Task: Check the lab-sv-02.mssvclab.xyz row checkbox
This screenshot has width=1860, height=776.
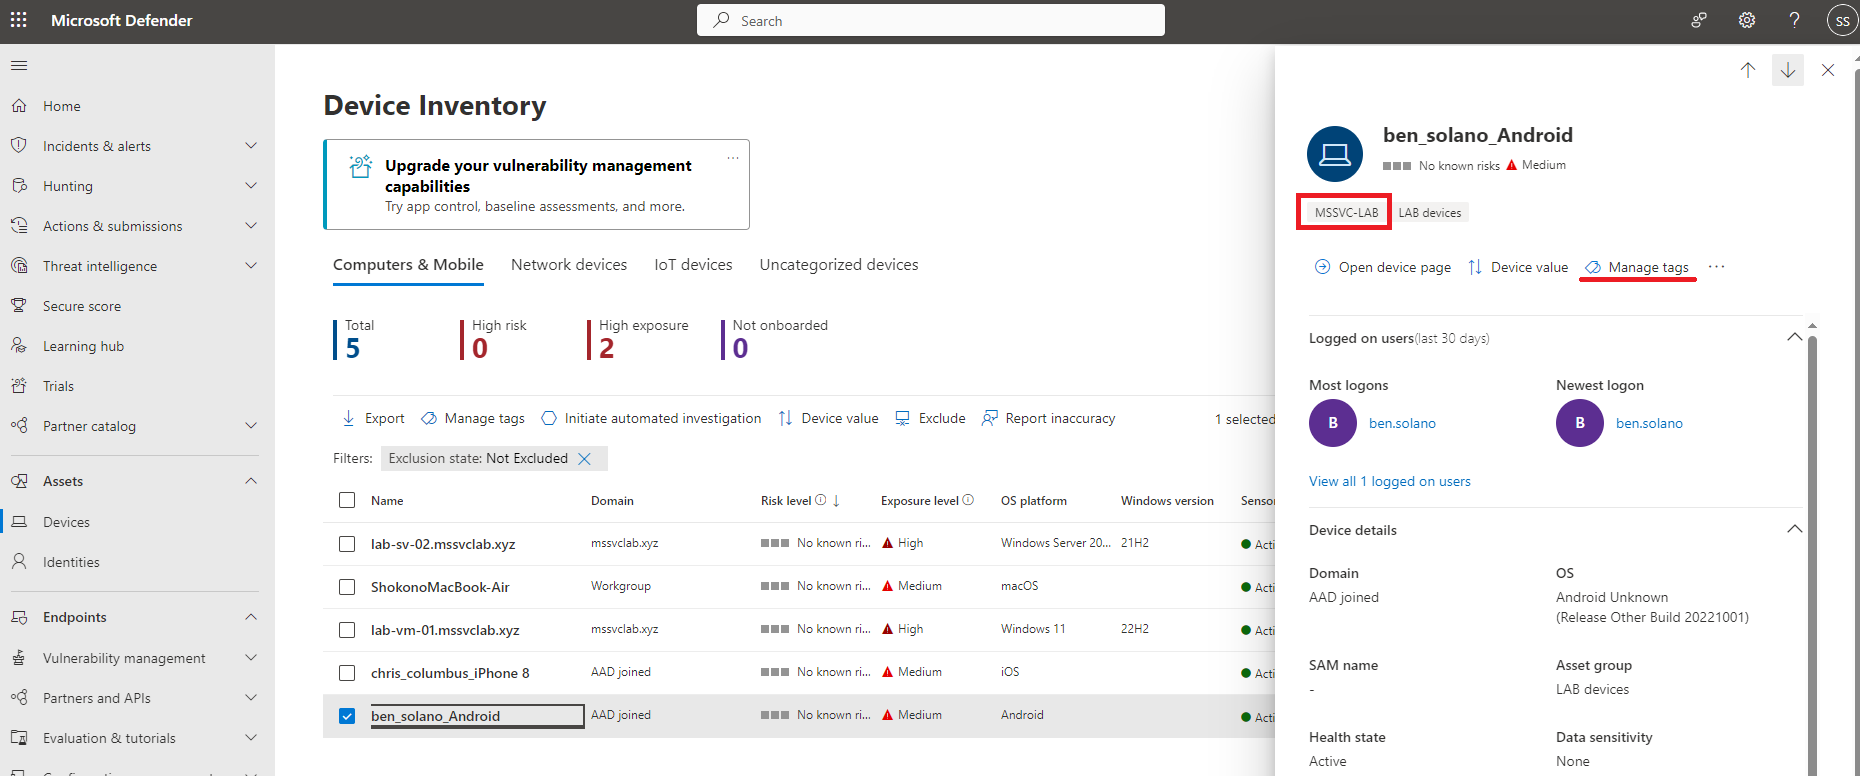Action: pos(347,544)
